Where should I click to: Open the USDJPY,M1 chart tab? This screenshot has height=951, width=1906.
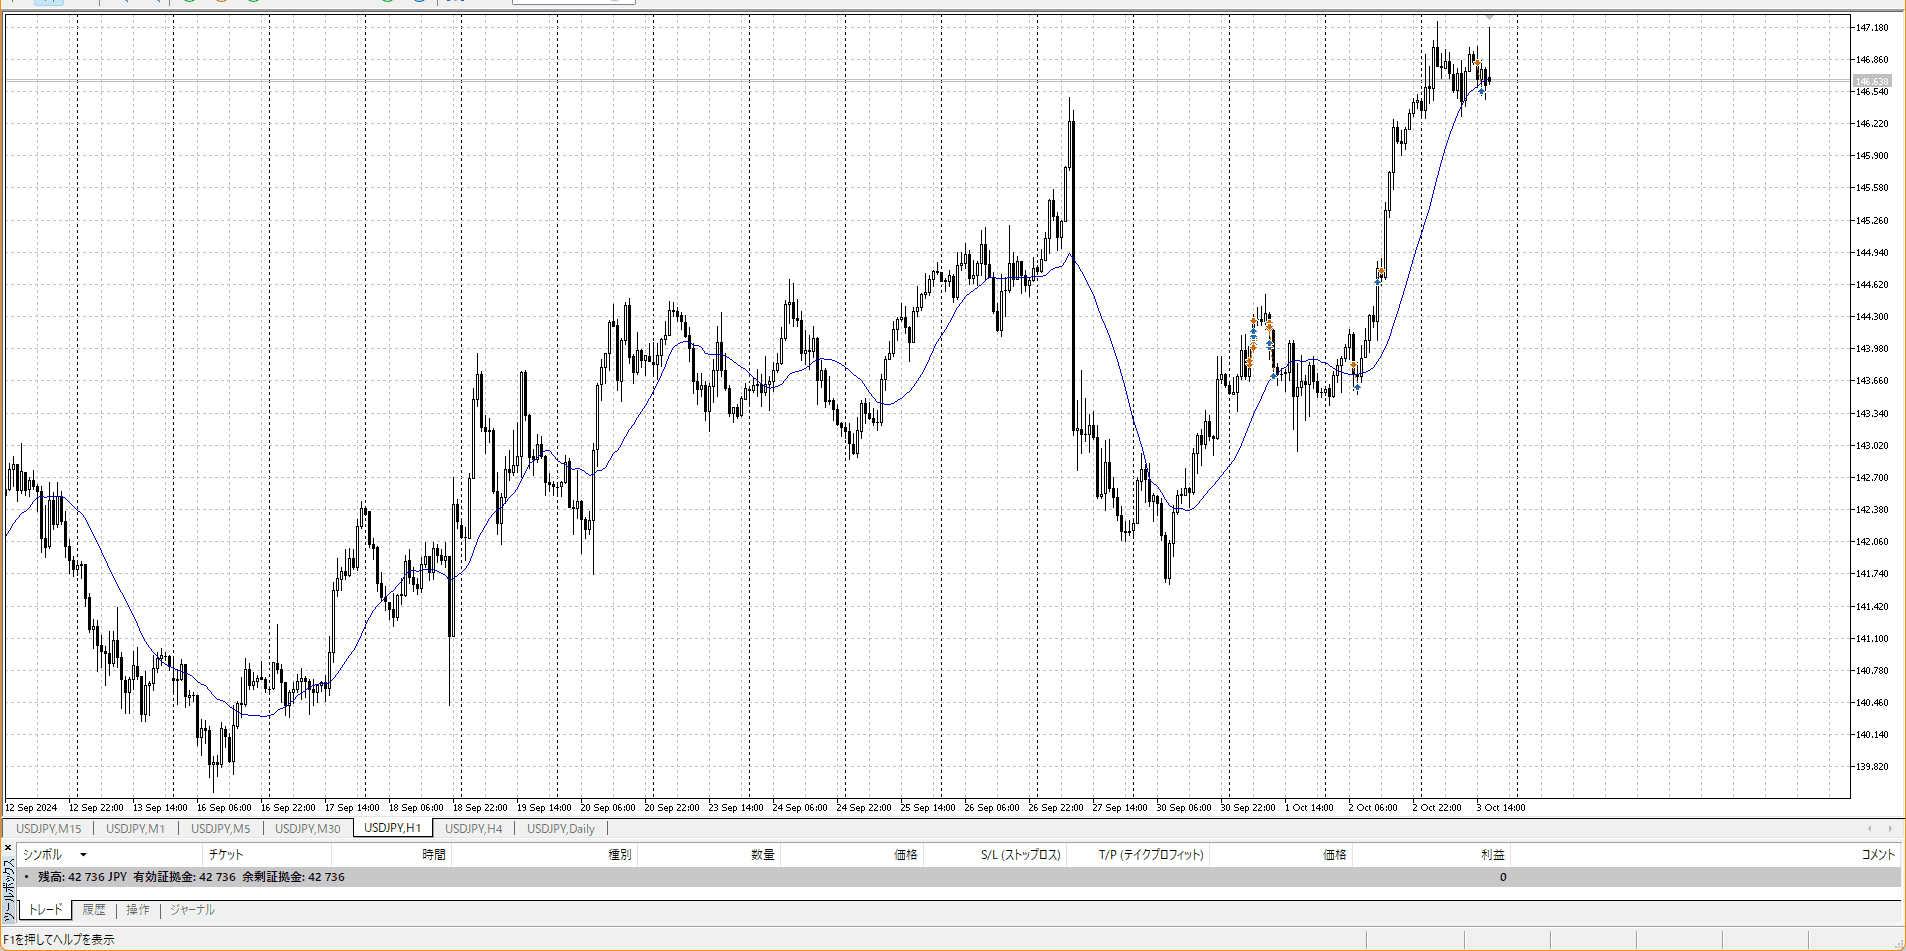135,829
